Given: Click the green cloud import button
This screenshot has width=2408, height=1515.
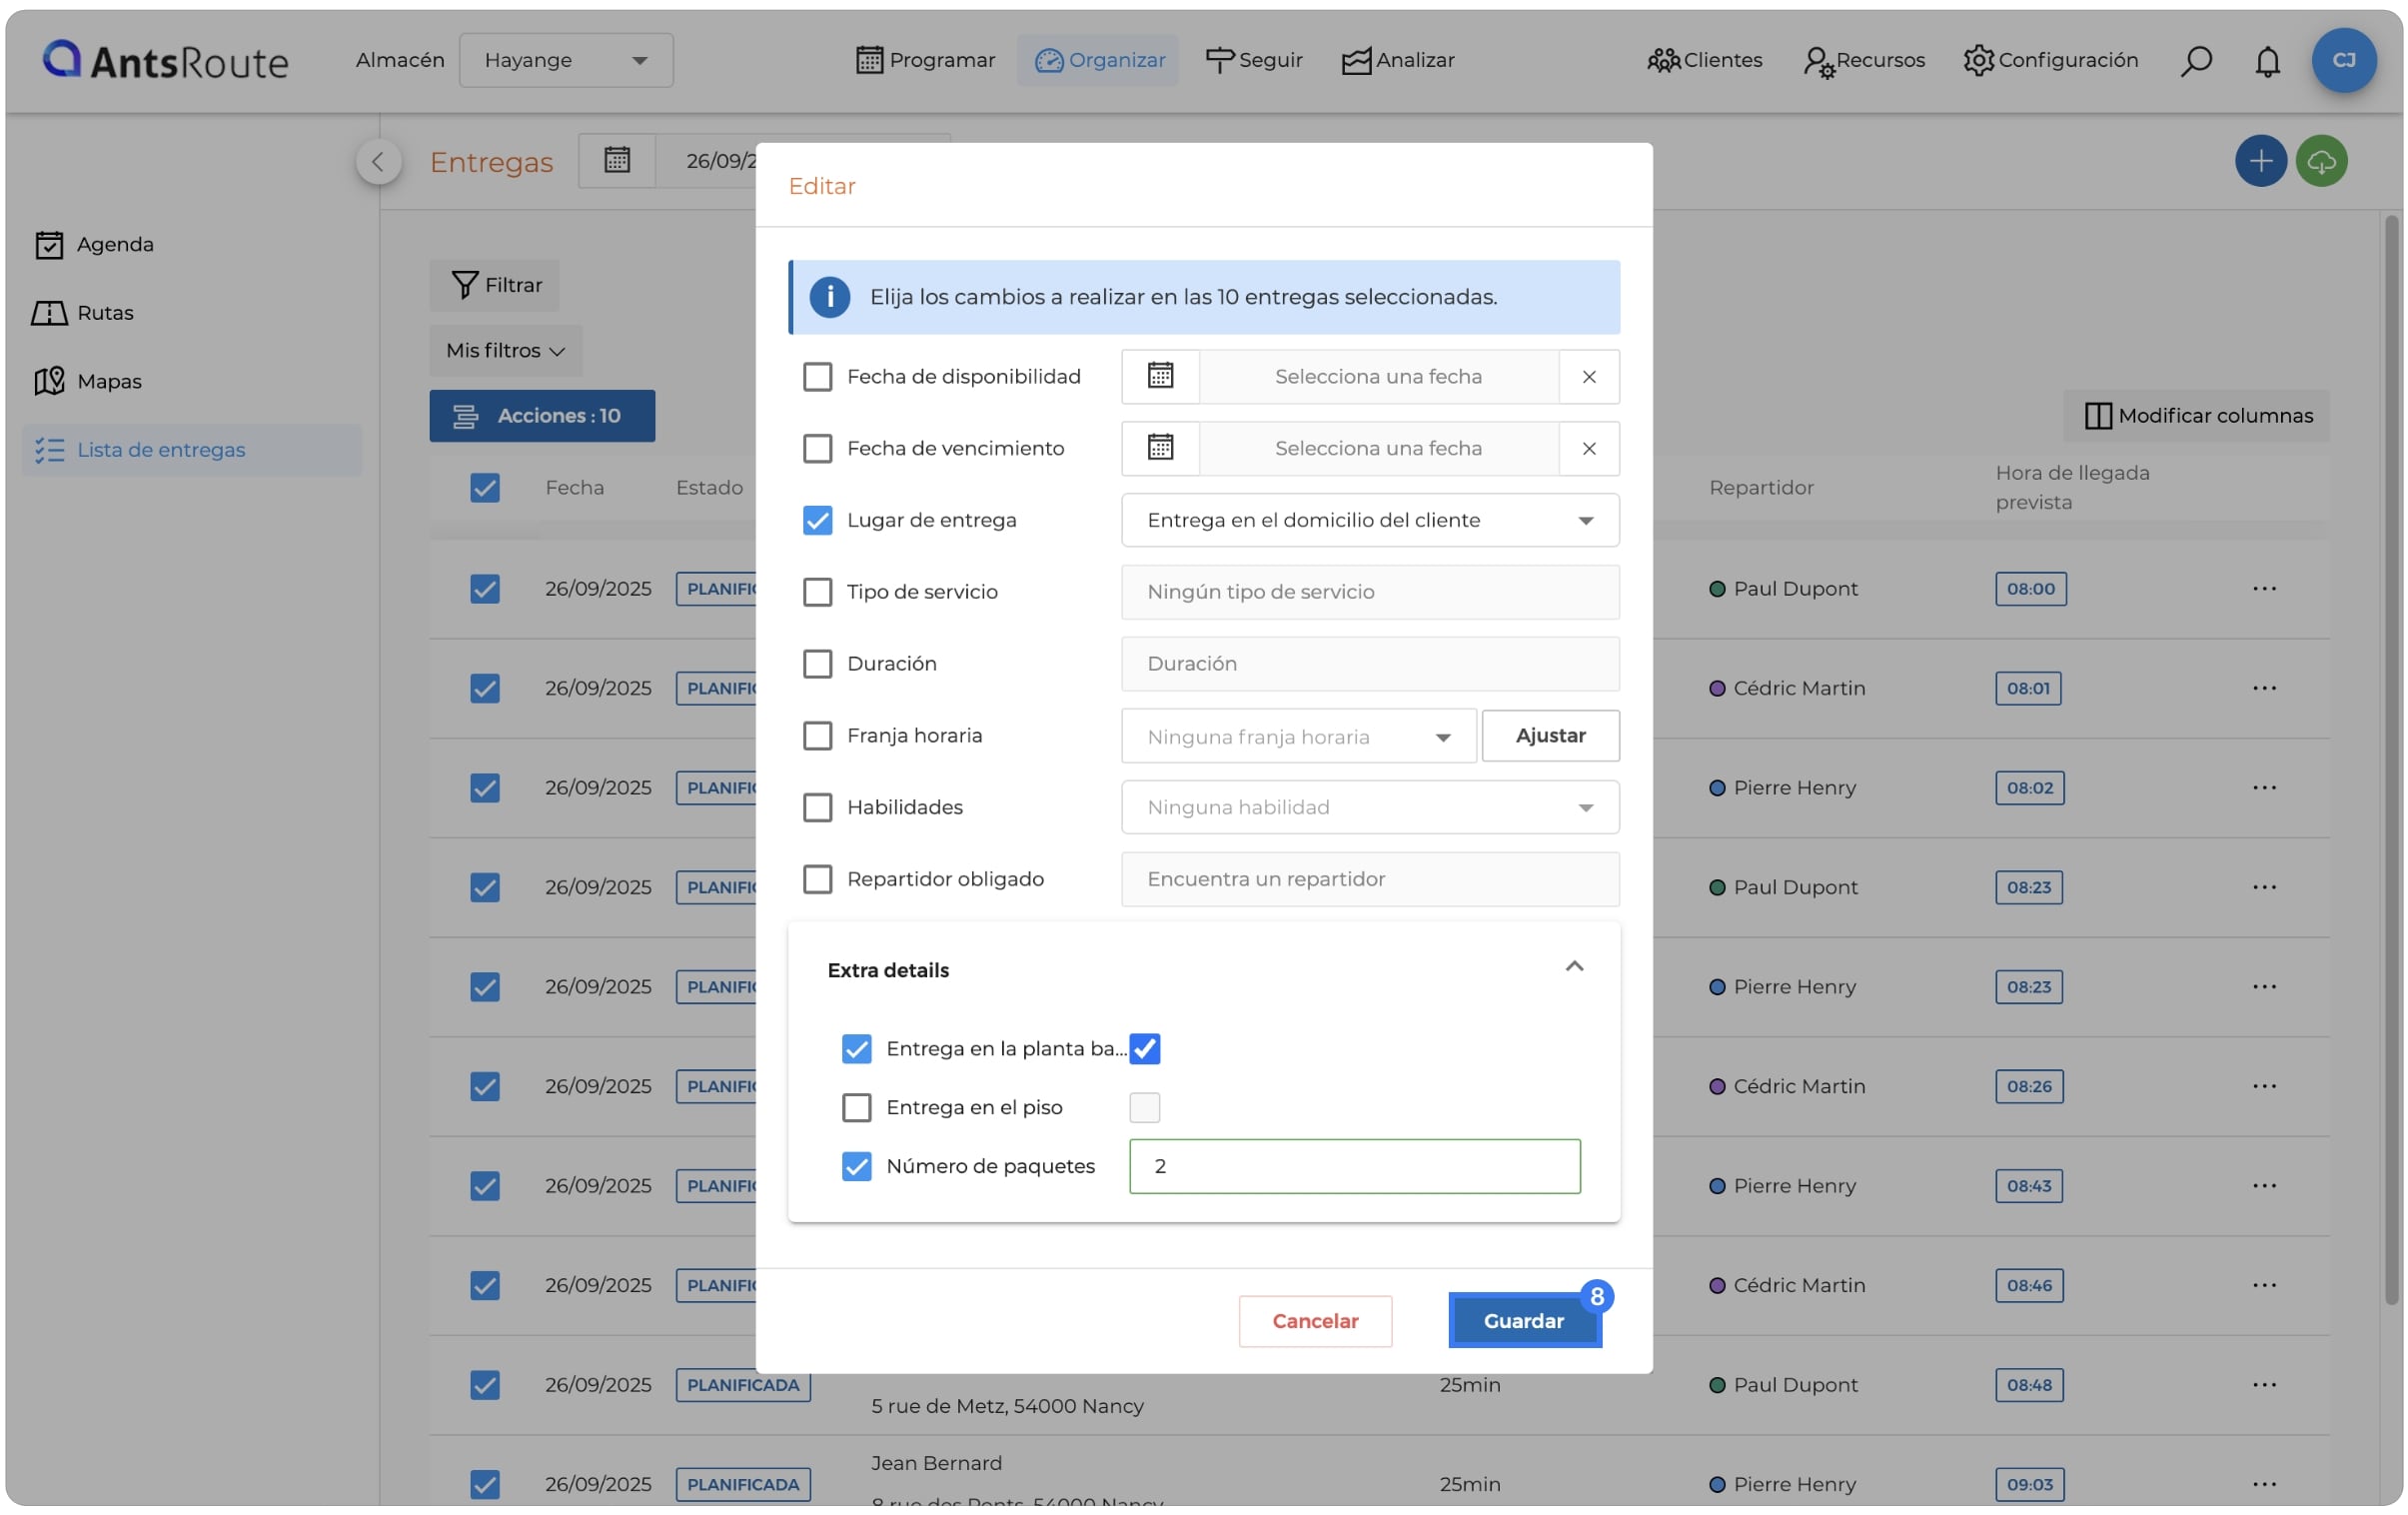Looking at the screenshot, I should click(2321, 161).
